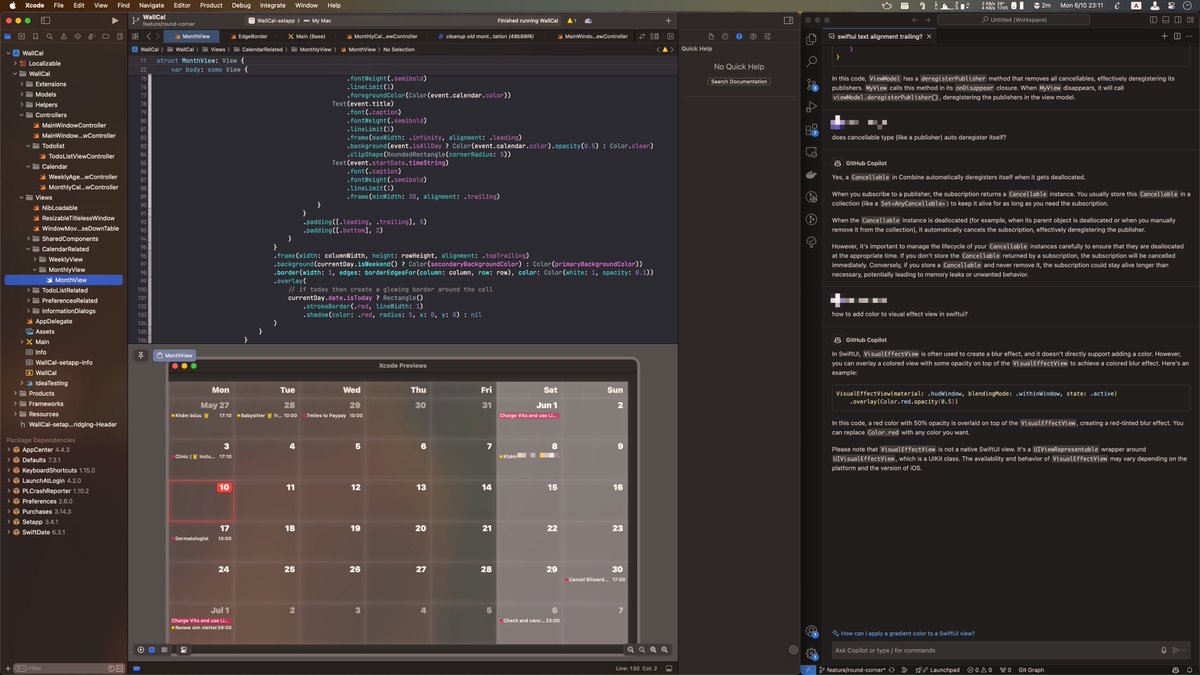Click gradient color suggested follow-up link
Viewport: 1200px width, 675px height.
(x=902, y=633)
